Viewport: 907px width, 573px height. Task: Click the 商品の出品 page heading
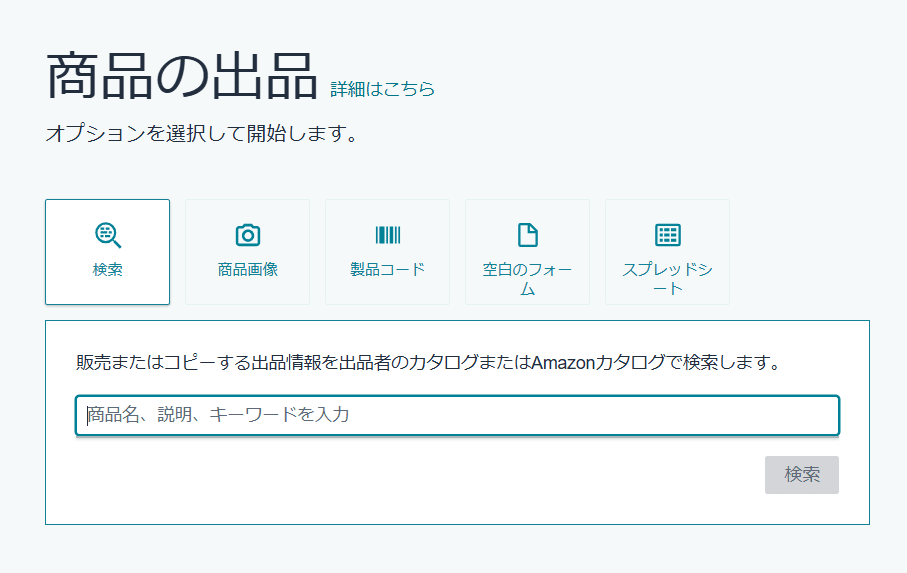tap(182, 76)
